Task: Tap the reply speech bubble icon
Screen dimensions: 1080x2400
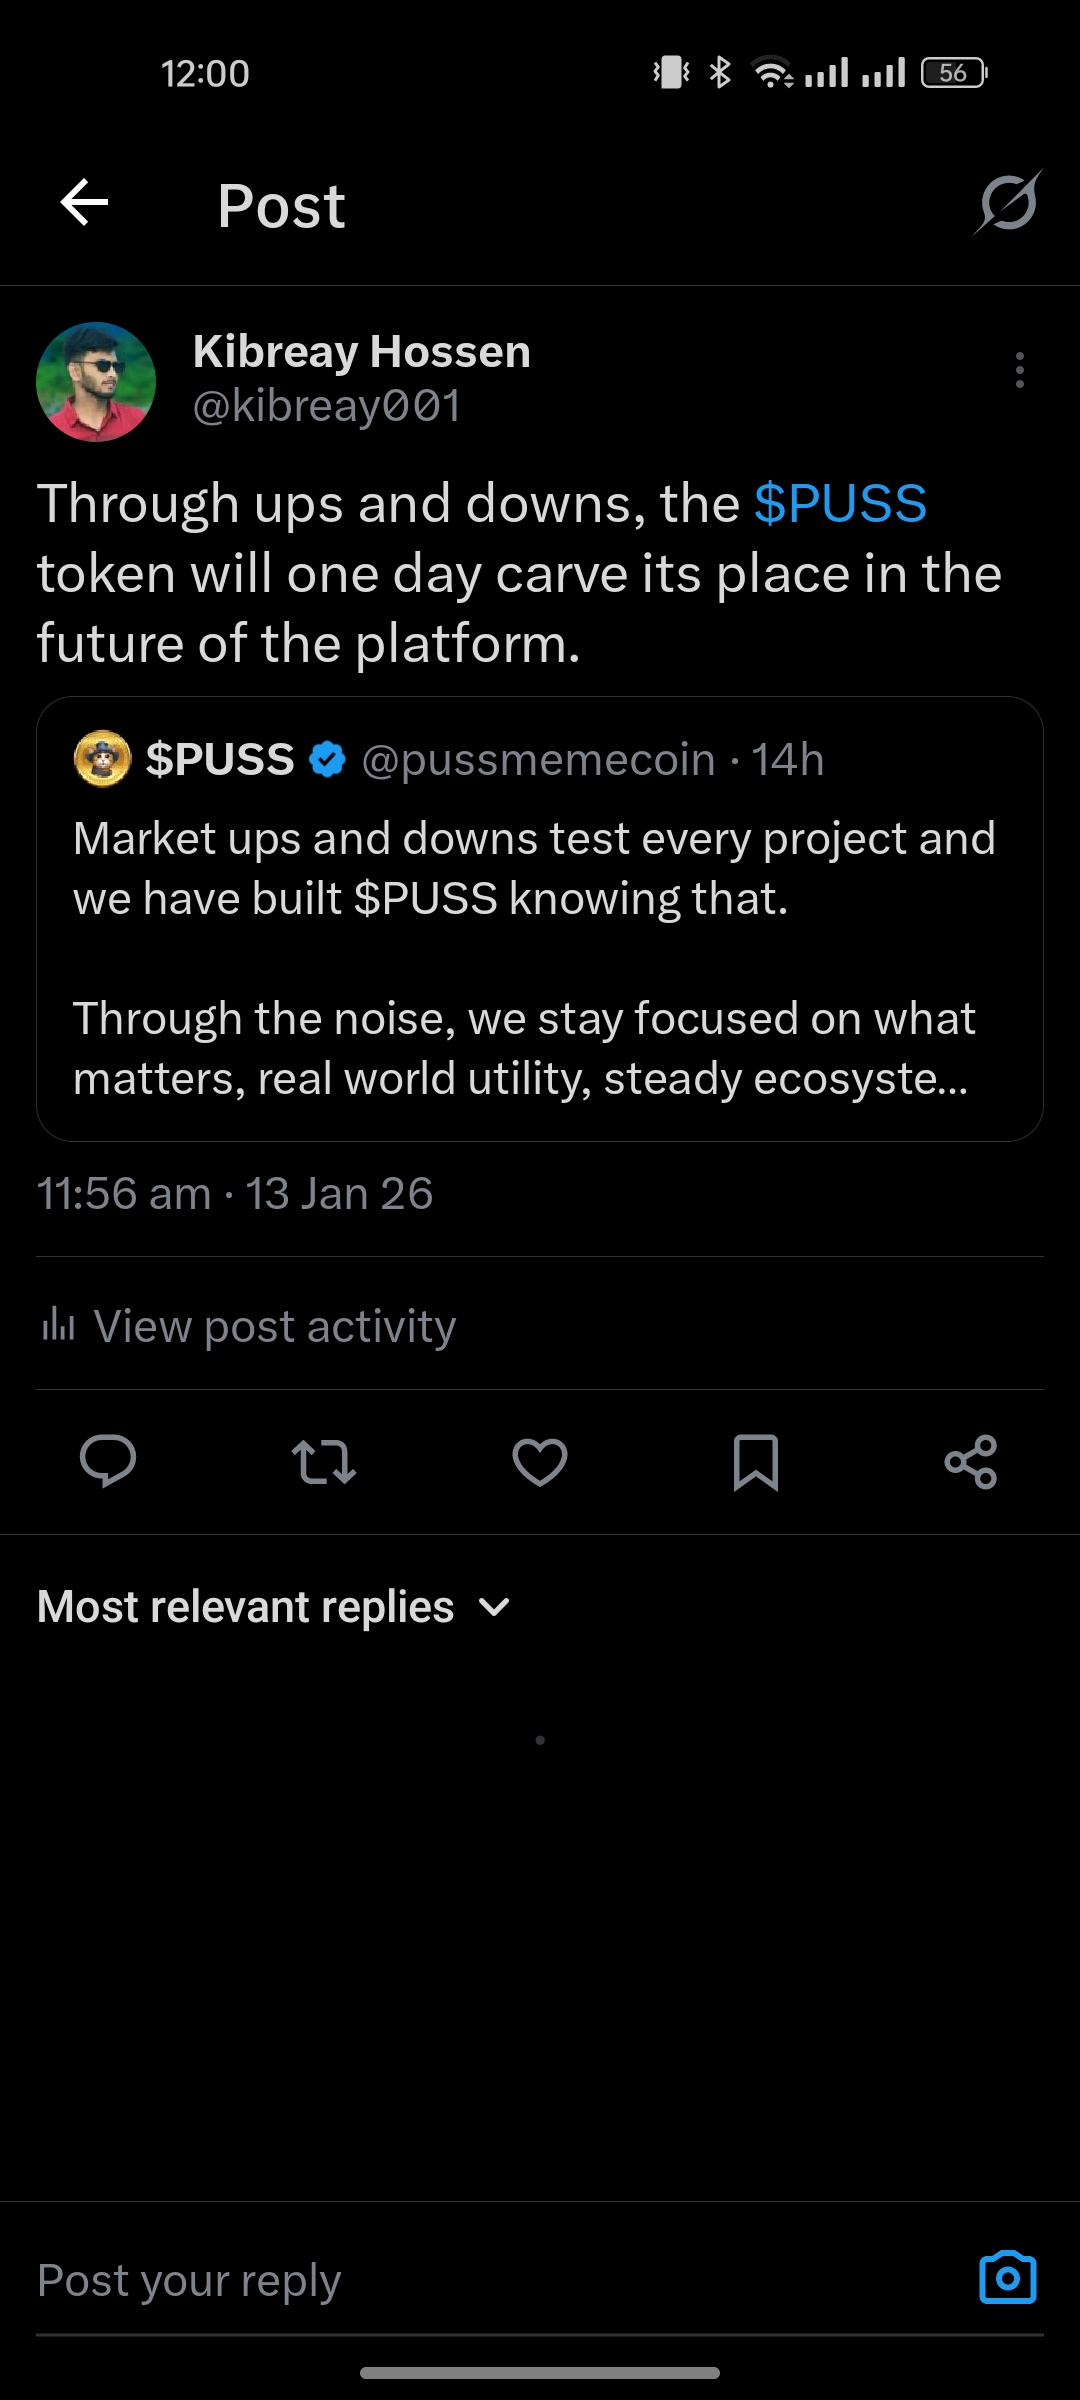Action: (x=108, y=1461)
